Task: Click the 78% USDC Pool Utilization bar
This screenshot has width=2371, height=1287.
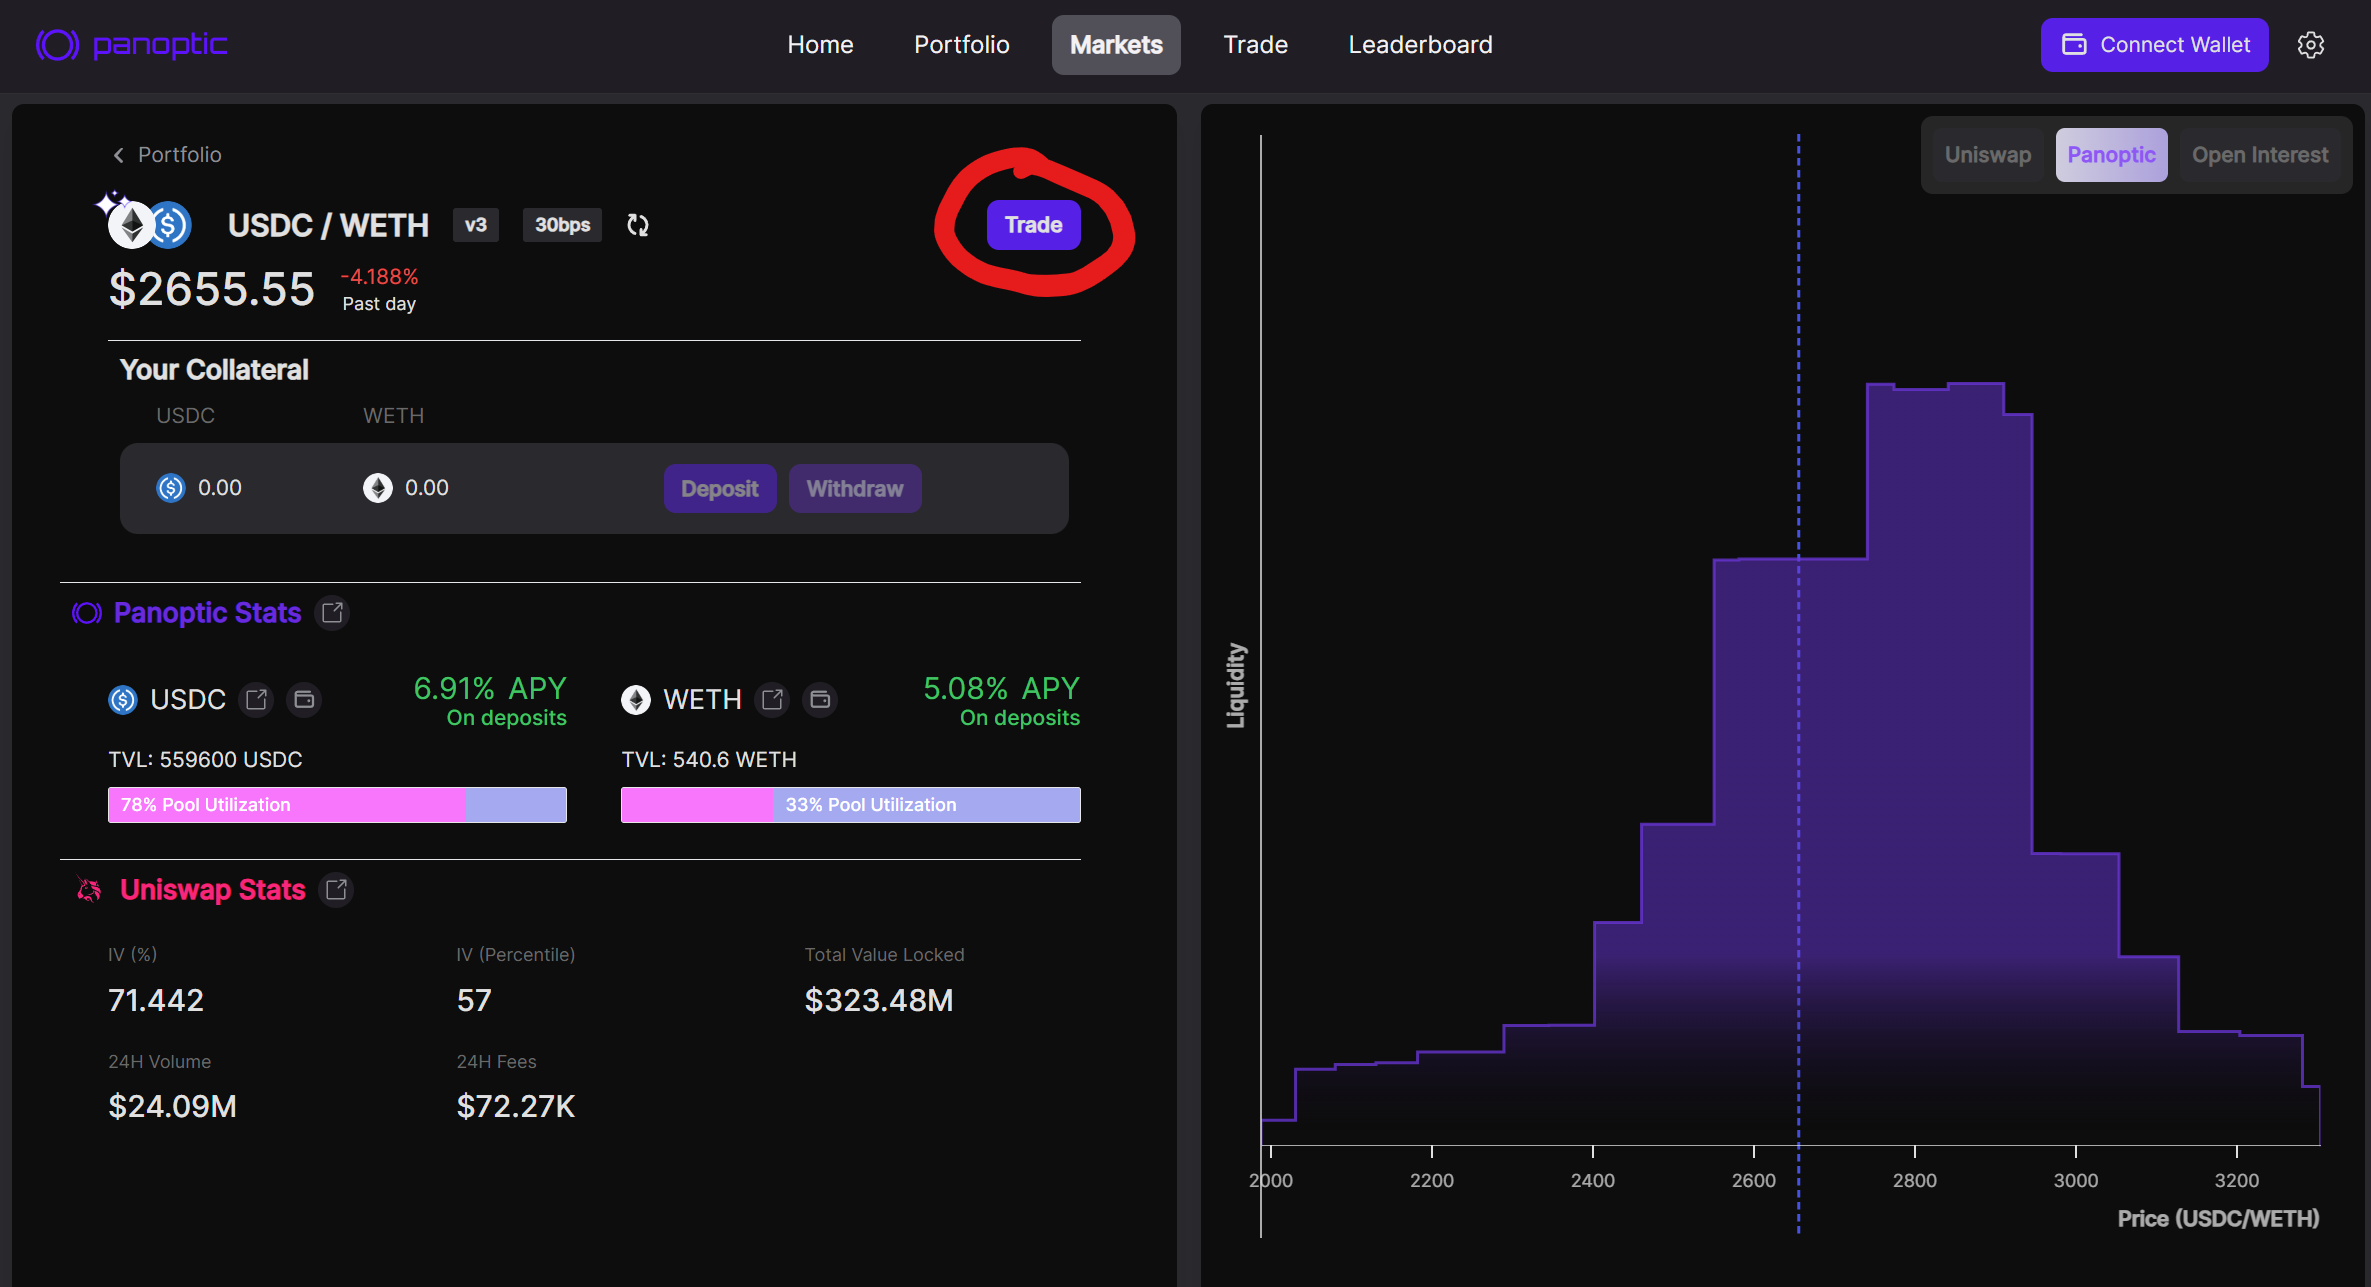Action: pyautogui.click(x=337, y=805)
